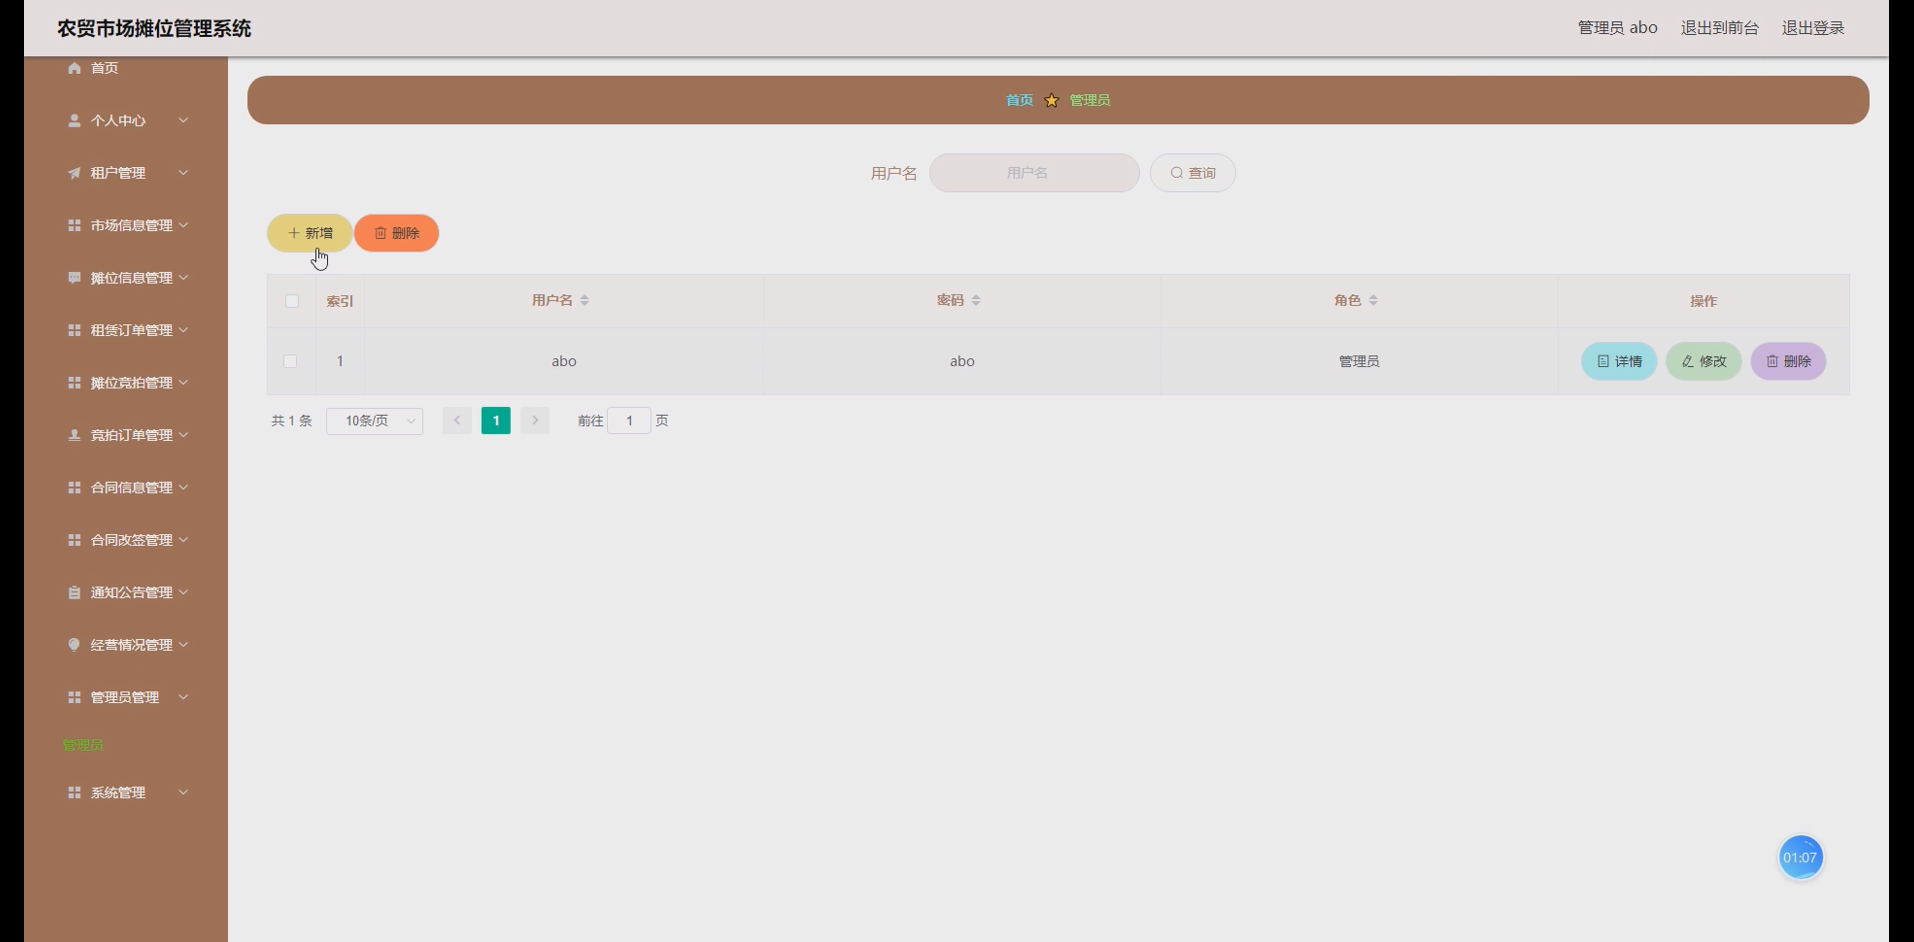1914x942 pixels.
Task: Expand the 竞拍订单管理 chevron
Action: coord(183,435)
